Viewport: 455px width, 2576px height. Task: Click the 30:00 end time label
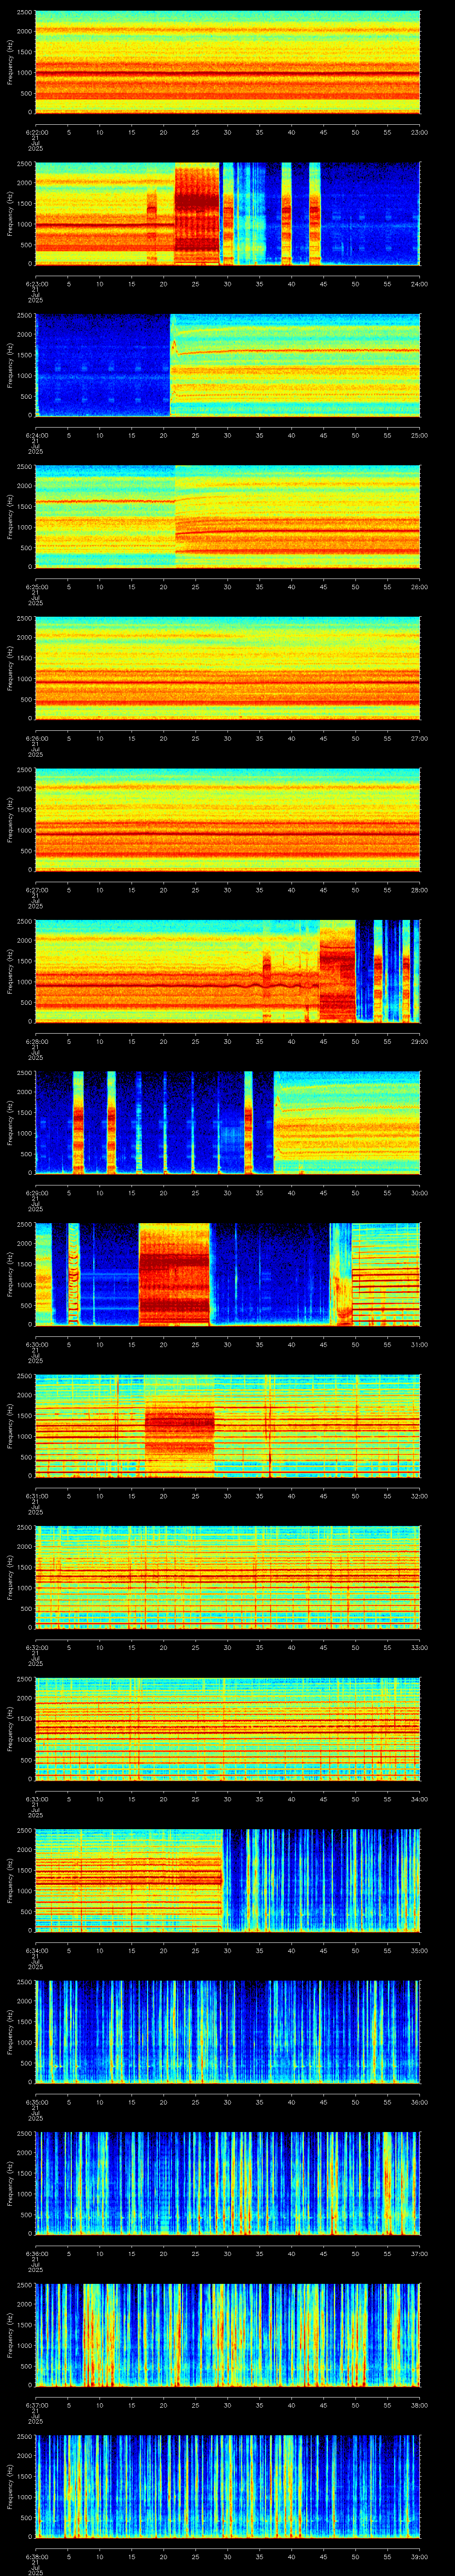419,1193
